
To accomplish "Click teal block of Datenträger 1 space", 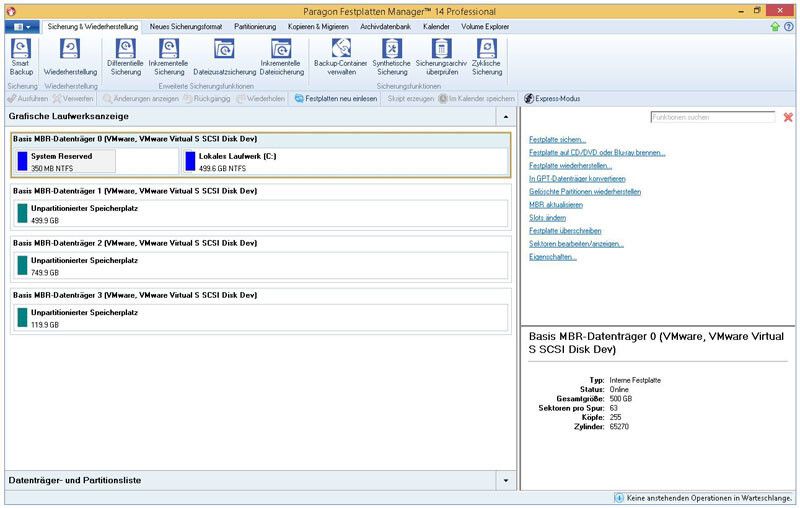I will coord(22,214).
